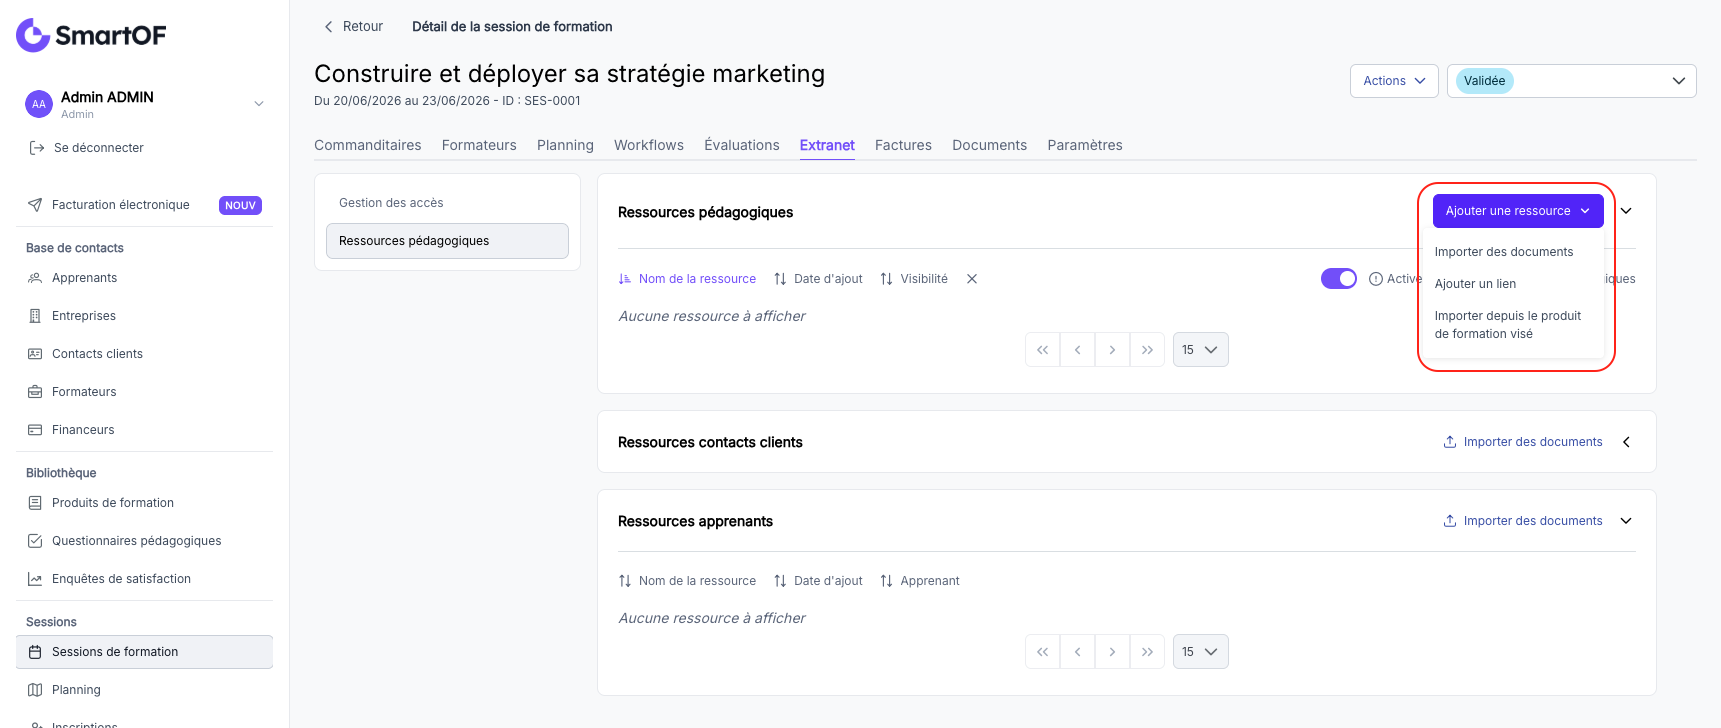Click the Enquêtes de satisfaction chart icon
The width and height of the screenshot is (1721, 728).
tap(35, 579)
